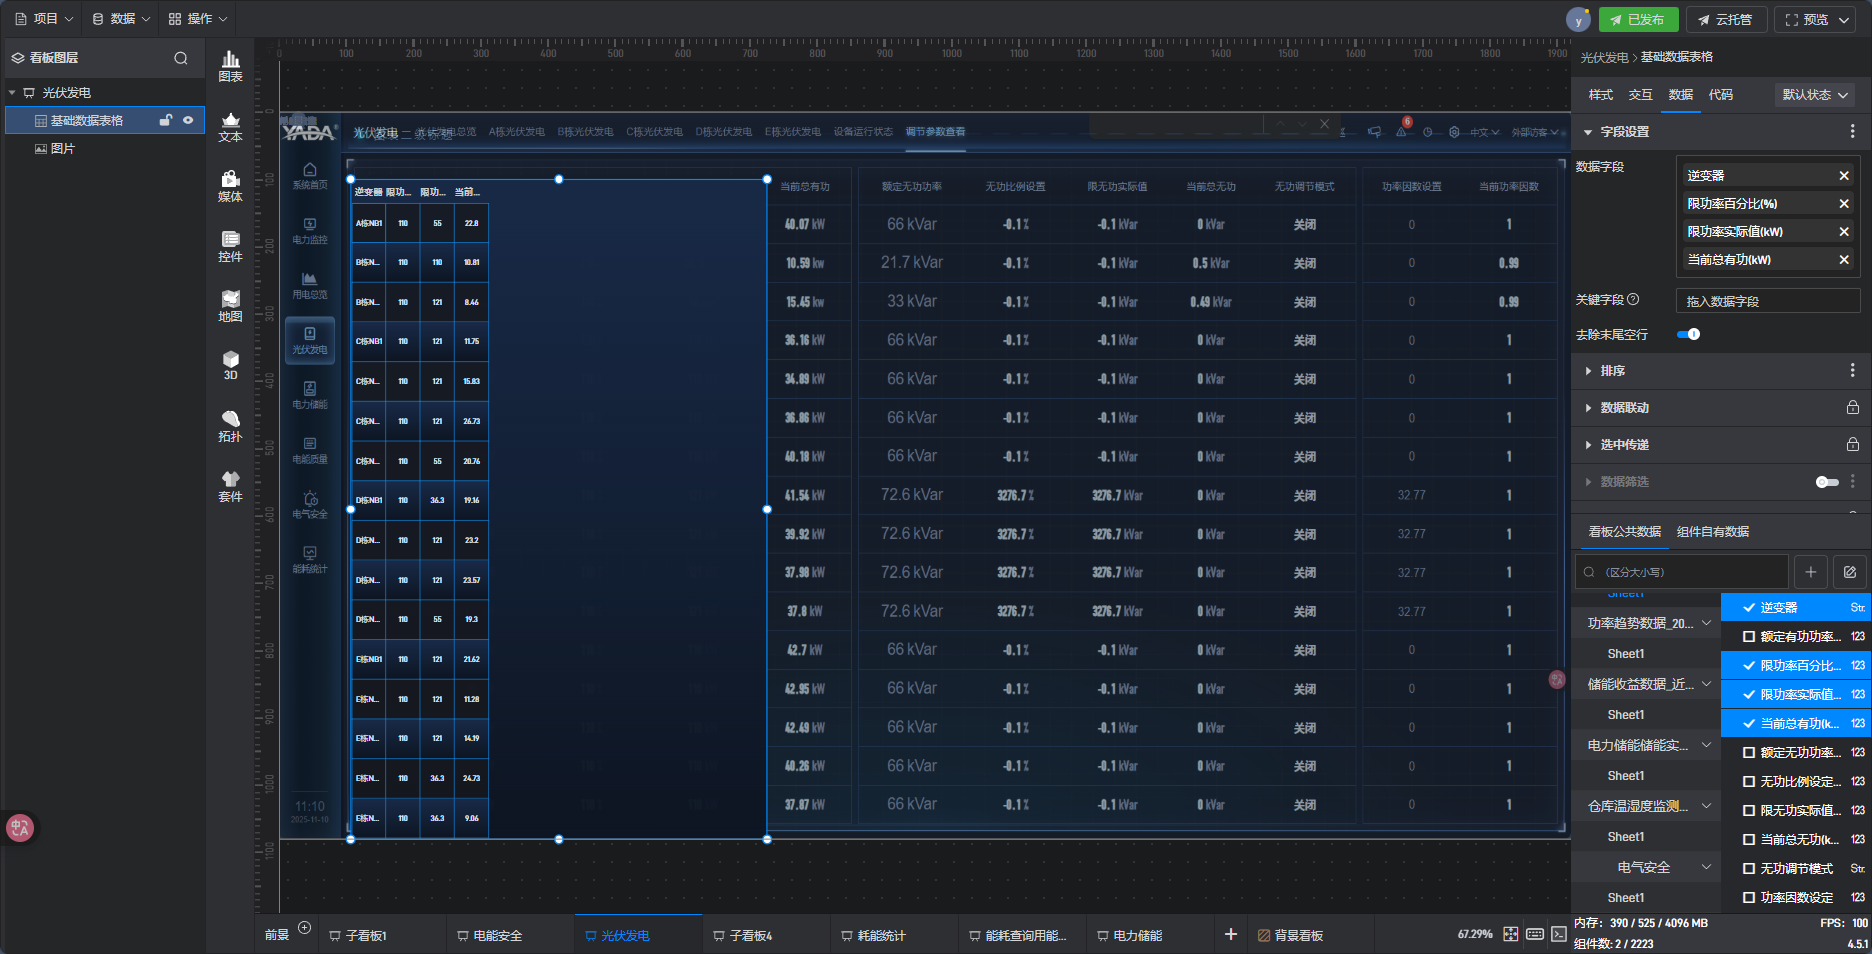Select the 文本 text component icon
1872x954 pixels.
click(x=230, y=126)
